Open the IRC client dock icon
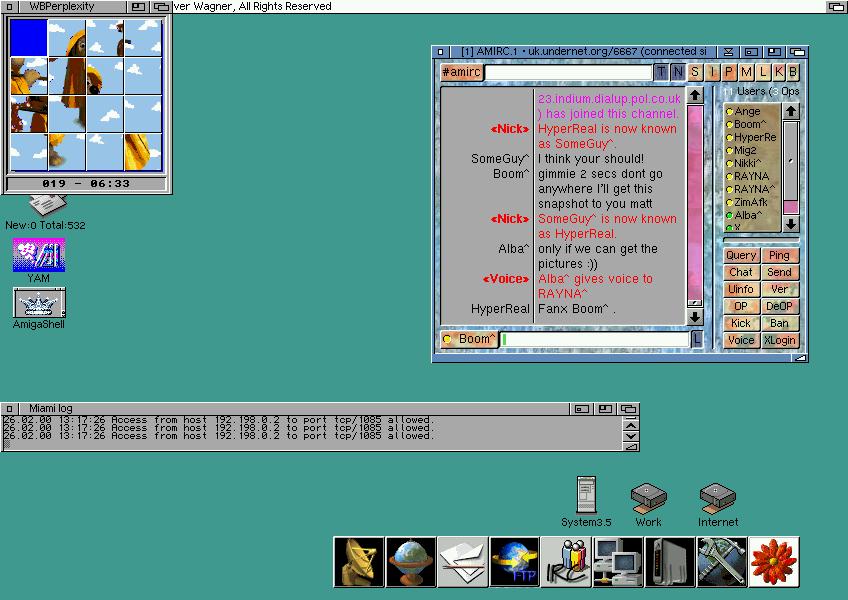This screenshot has width=848, height=600. 566,562
